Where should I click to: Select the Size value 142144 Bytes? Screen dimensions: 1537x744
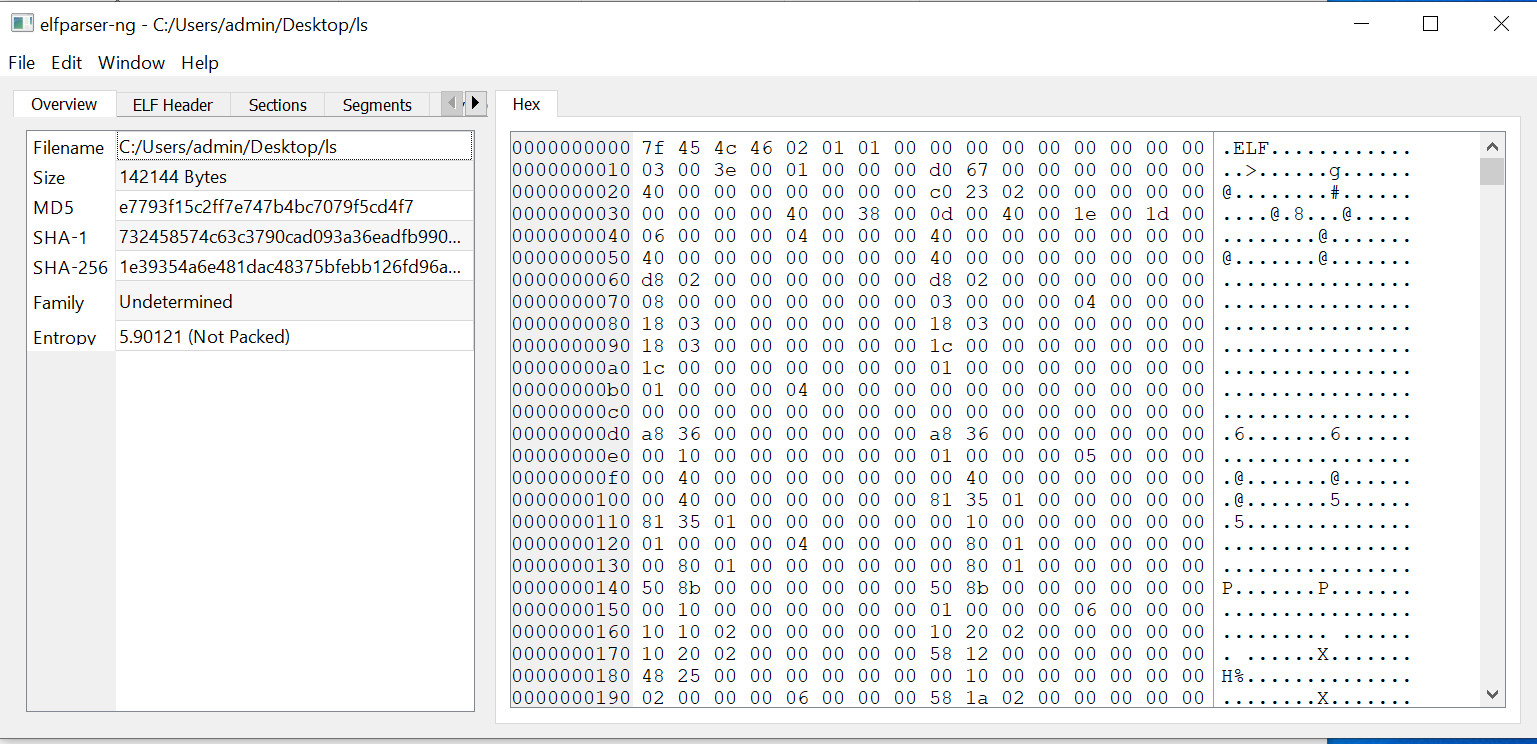point(294,177)
